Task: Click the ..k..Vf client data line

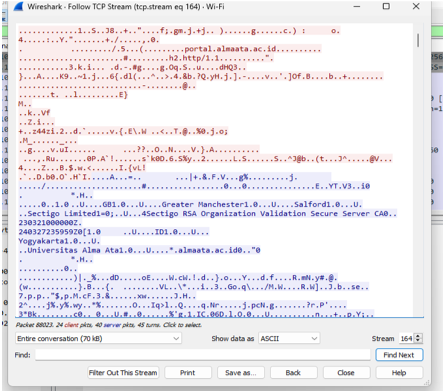Action: tap(34, 113)
